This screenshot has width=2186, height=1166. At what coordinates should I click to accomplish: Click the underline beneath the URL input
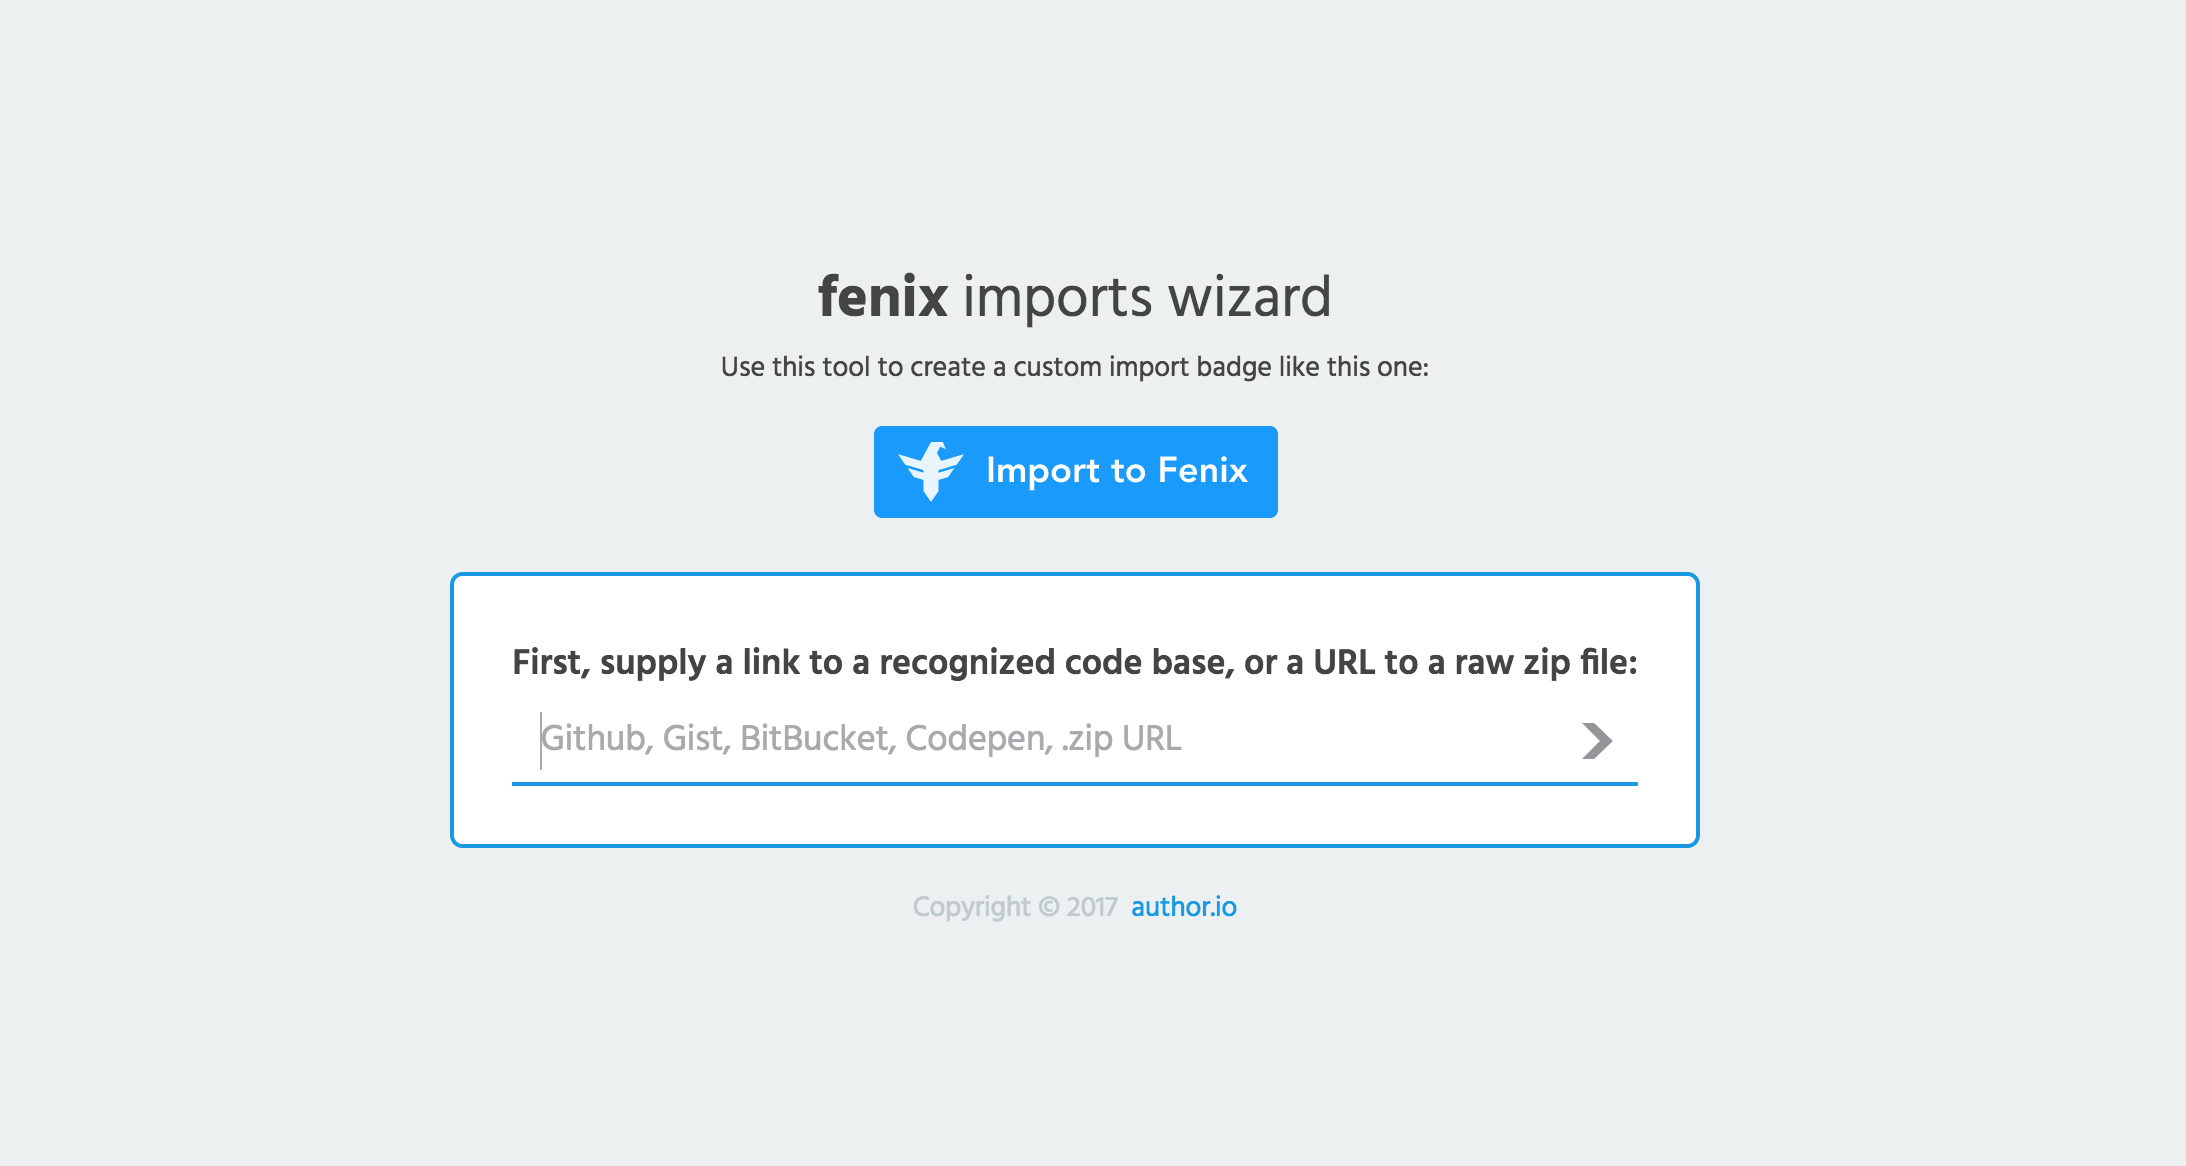pos(1075,786)
